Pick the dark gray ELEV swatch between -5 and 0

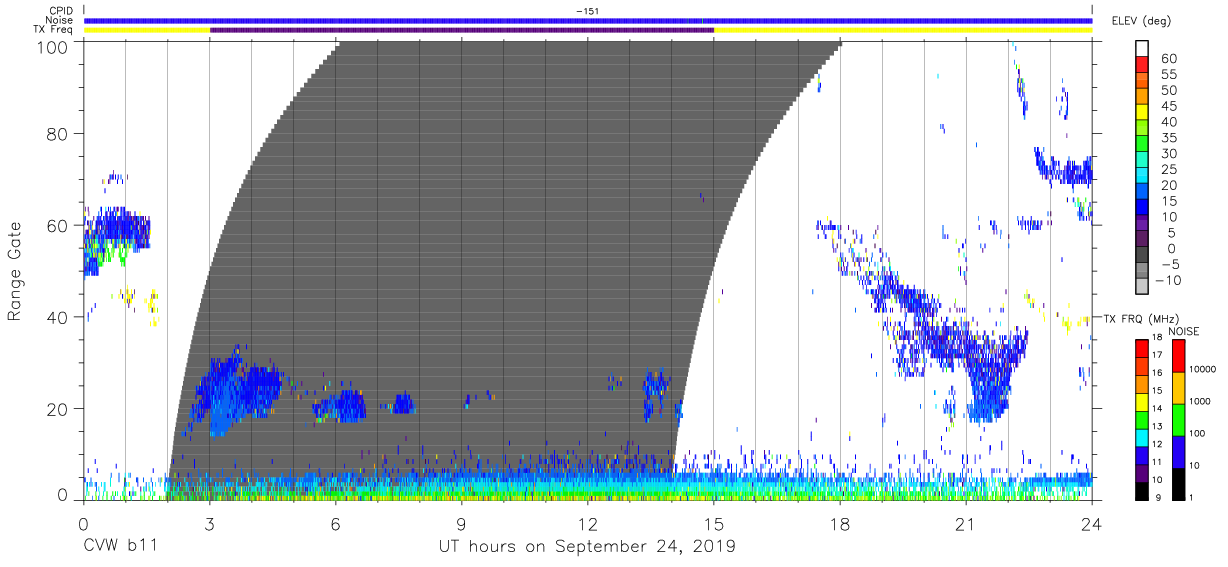coord(1143,256)
